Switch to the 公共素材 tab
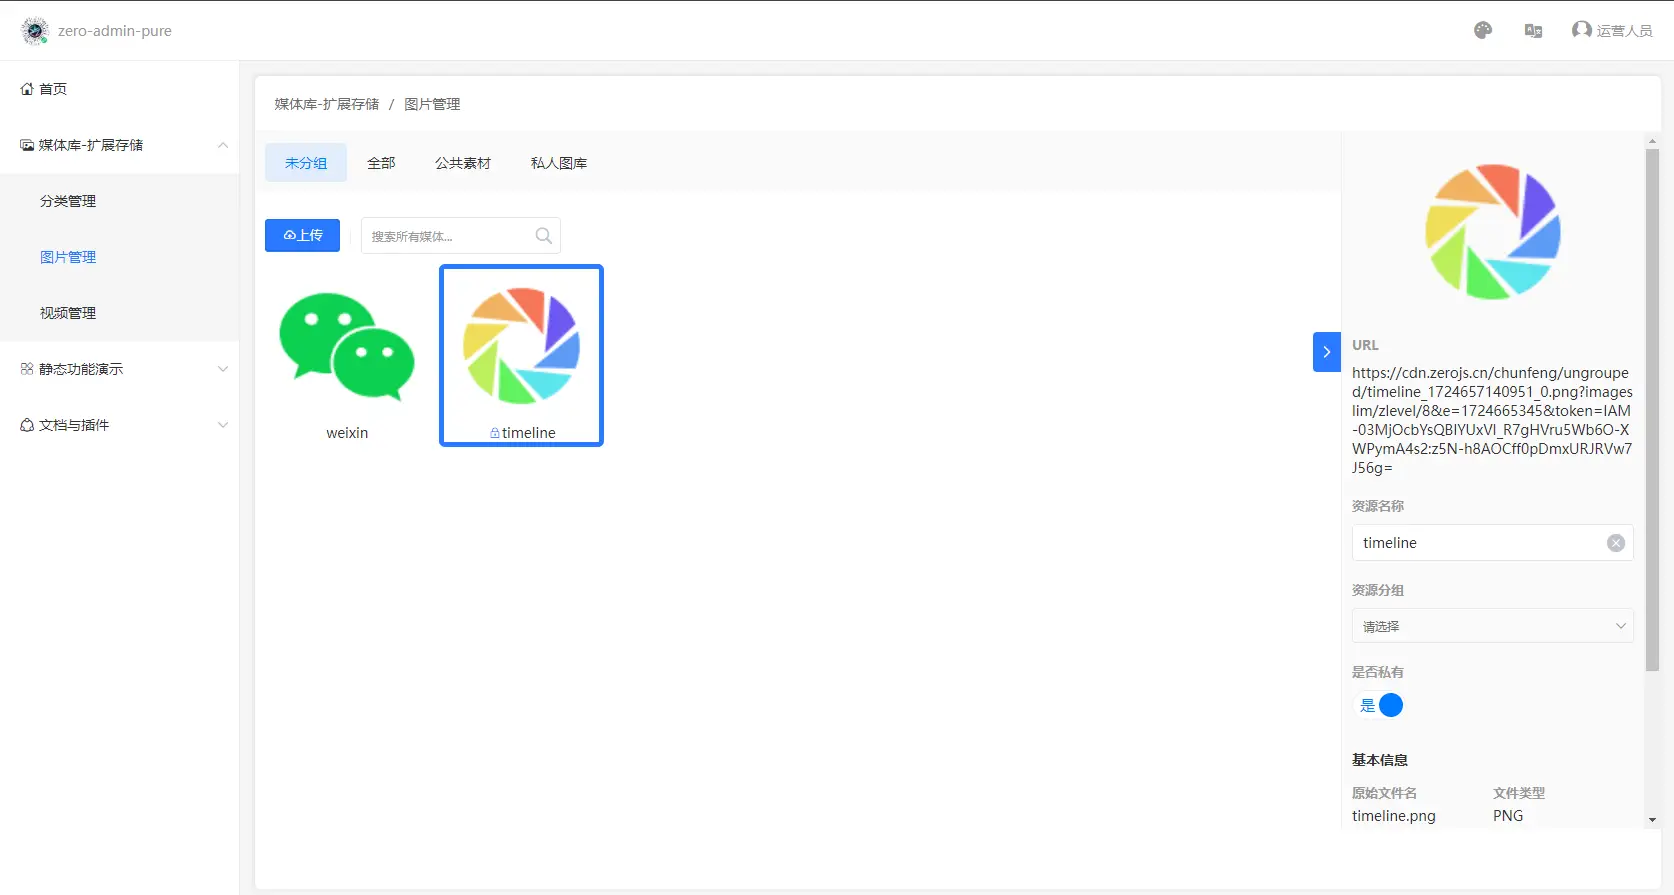Viewport: 1674px width, 895px height. point(462,163)
